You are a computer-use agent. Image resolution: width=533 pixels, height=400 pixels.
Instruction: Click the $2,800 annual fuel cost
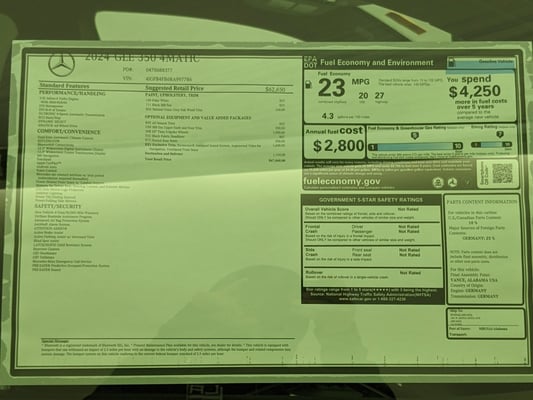(x=339, y=146)
